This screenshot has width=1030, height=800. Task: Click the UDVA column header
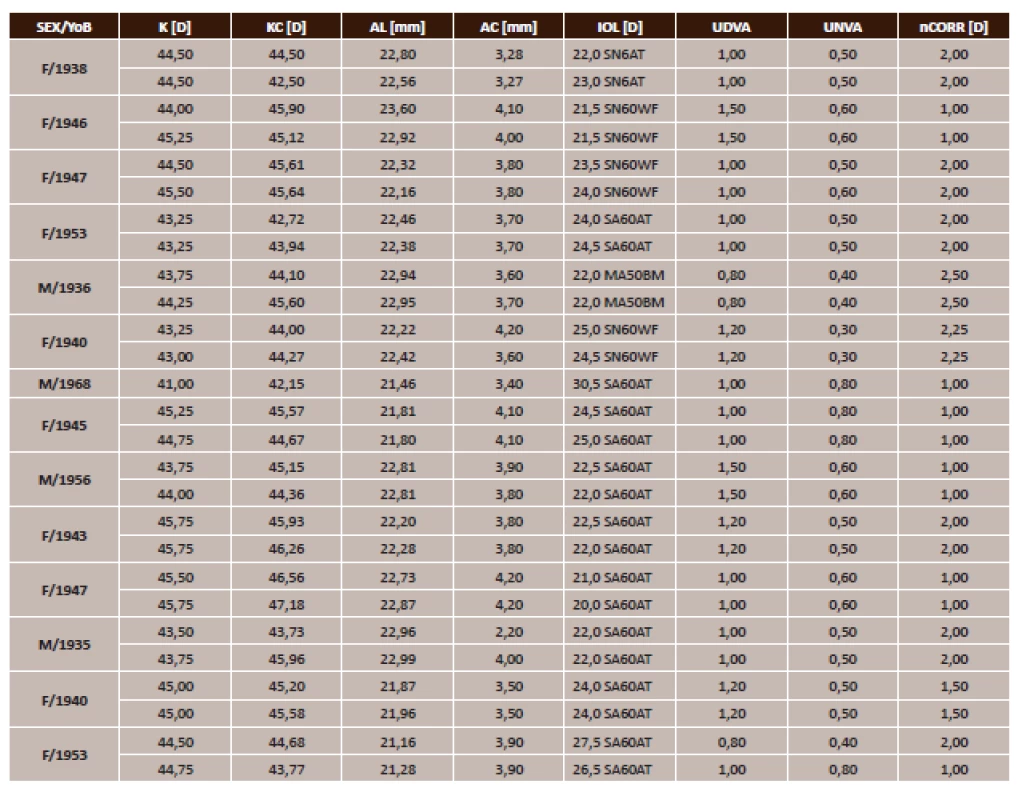click(731, 27)
